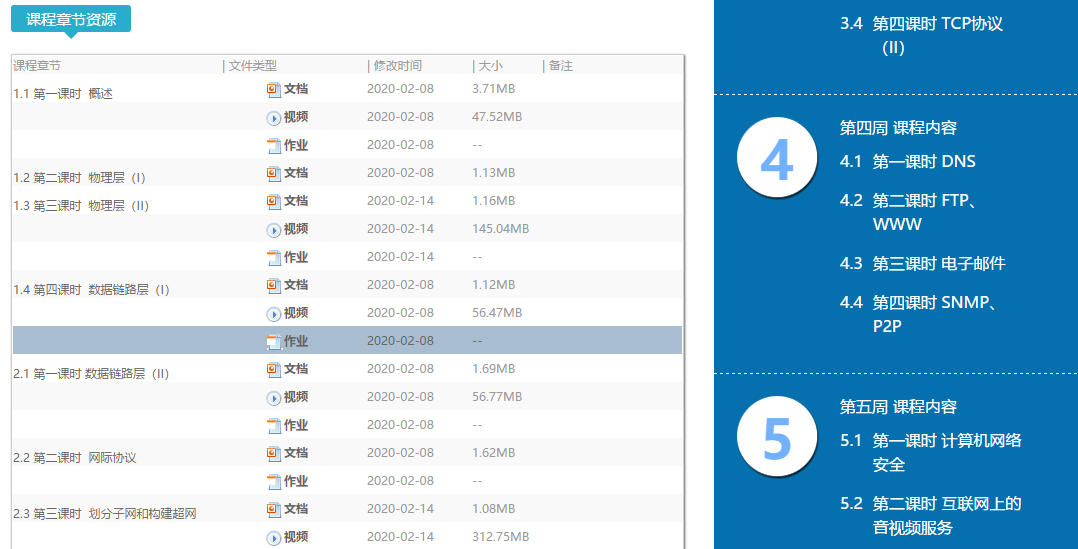This screenshot has height=549, width=1078.
Task: Click the 47.52MB video play icon
Action: 274,117
